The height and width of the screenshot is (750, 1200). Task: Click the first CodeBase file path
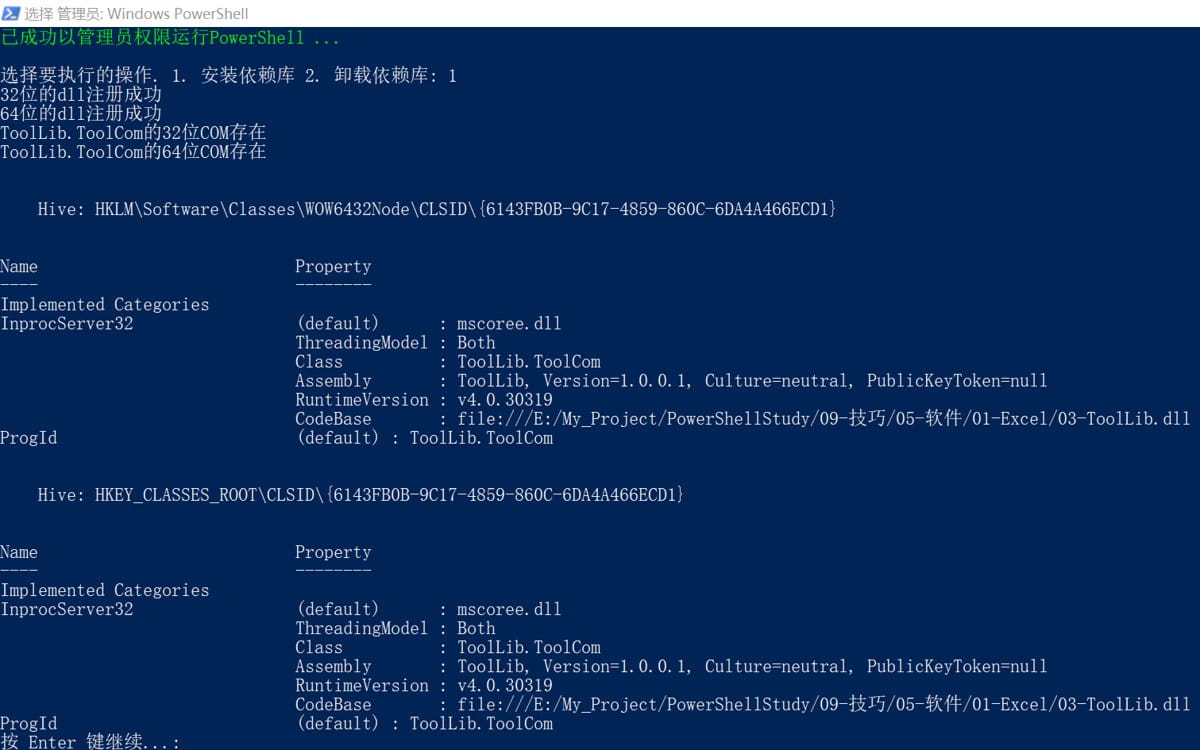(823, 419)
